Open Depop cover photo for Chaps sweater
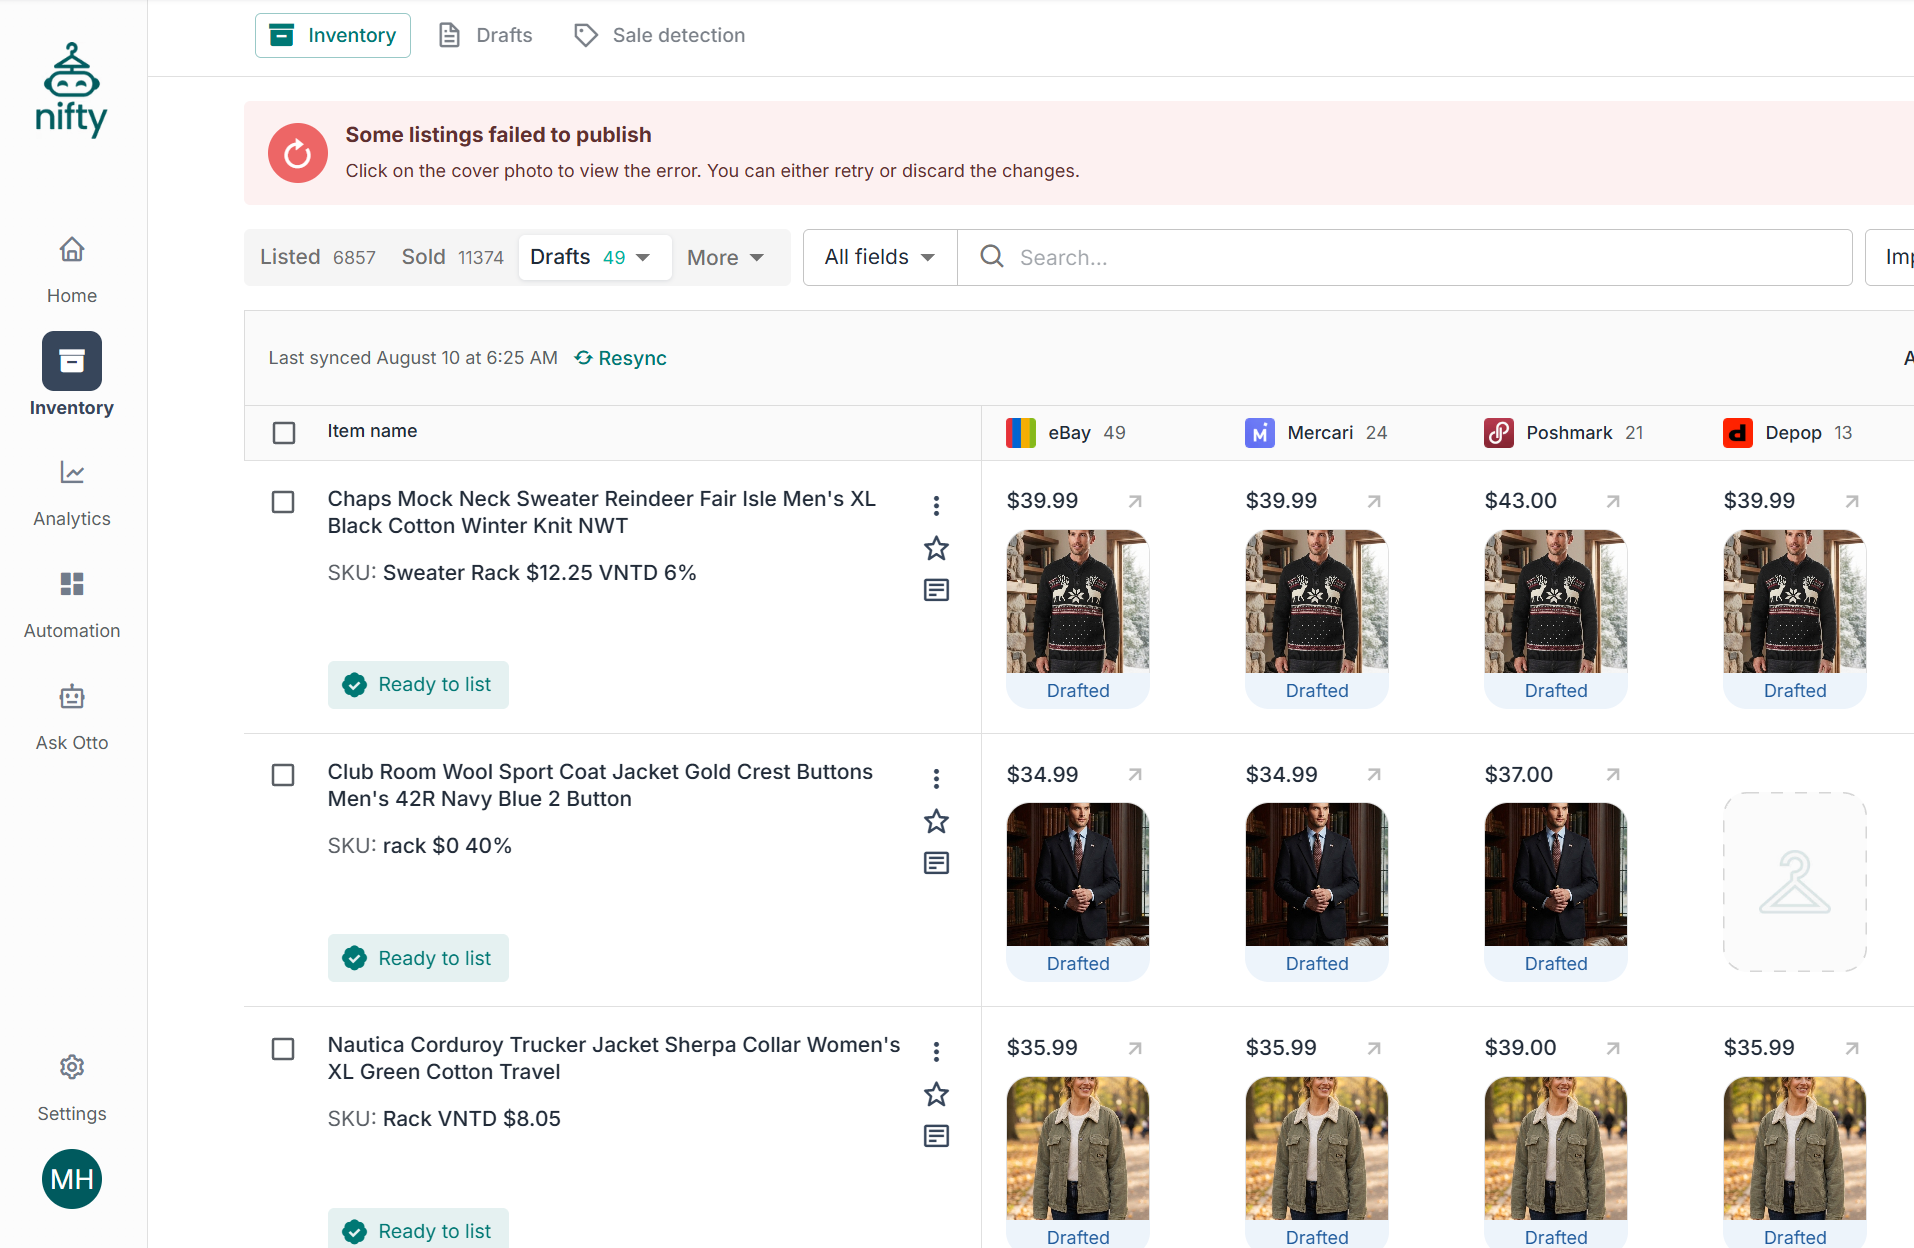 (1795, 601)
